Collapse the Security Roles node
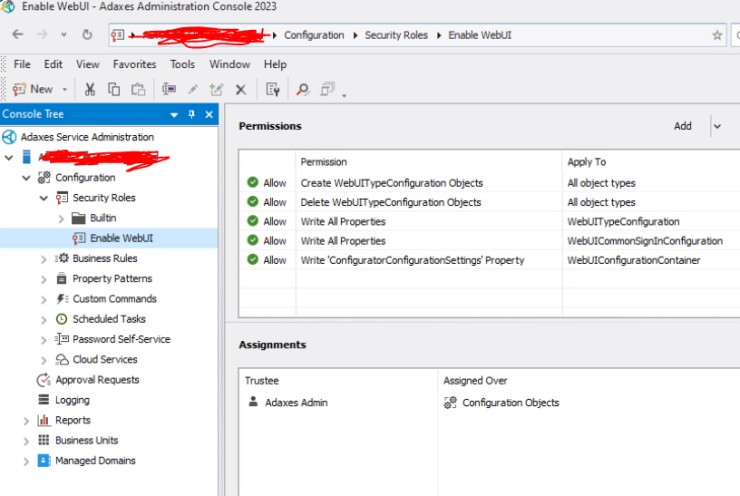The width and height of the screenshot is (740, 496). coord(43,198)
